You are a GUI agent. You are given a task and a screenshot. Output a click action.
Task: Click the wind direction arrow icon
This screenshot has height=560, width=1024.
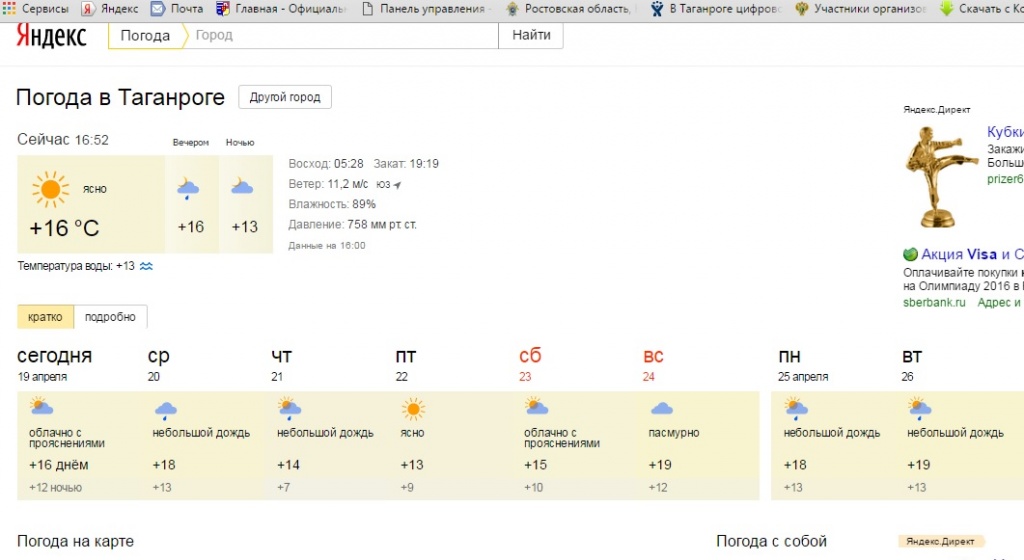pyautogui.click(x=397, y=185)
